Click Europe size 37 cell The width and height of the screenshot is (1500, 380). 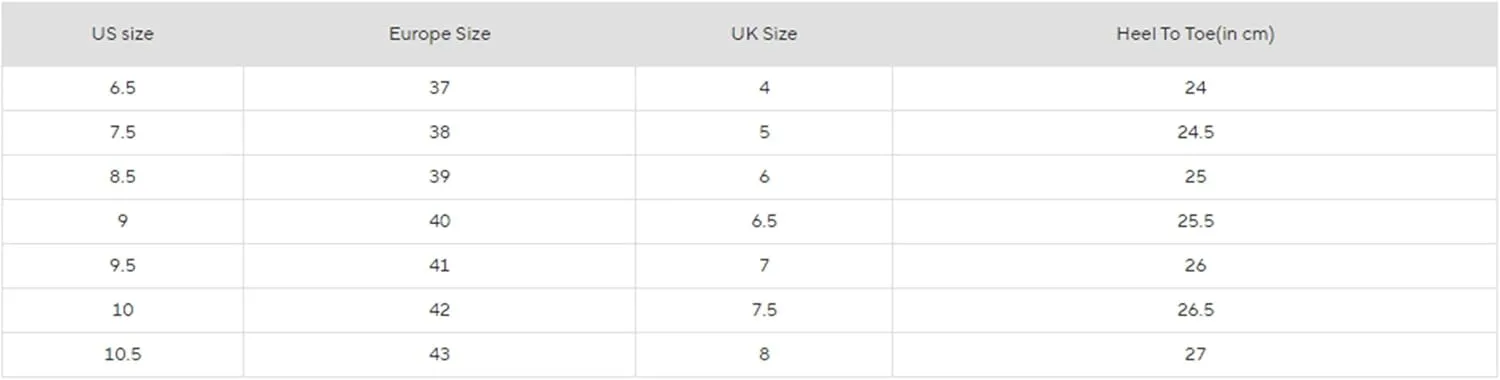tap(439, 88)
